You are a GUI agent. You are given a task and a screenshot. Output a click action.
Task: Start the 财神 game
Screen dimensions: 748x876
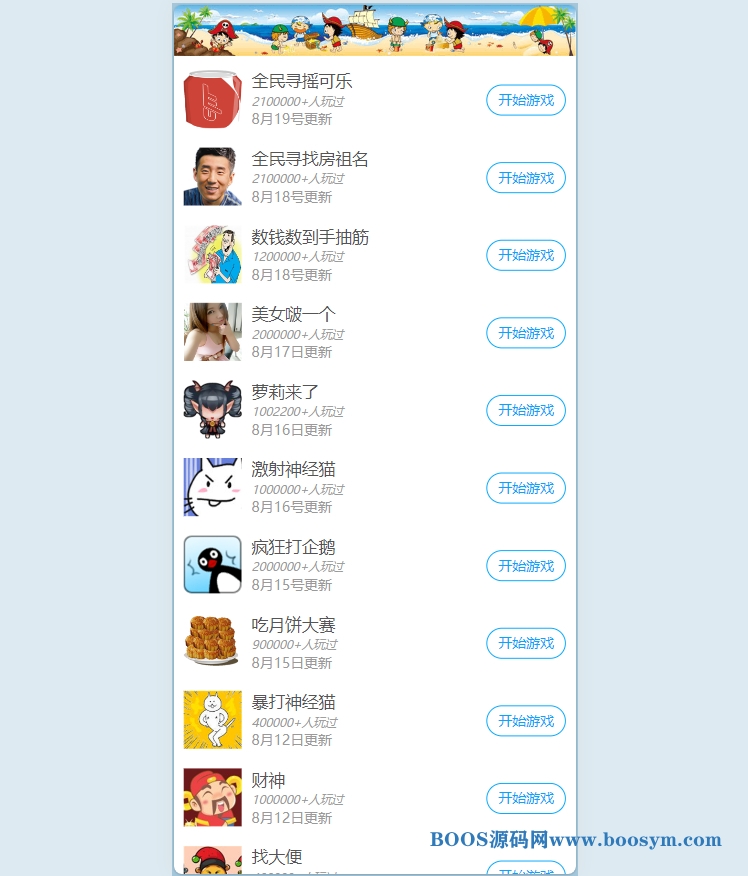coord(526,798)
